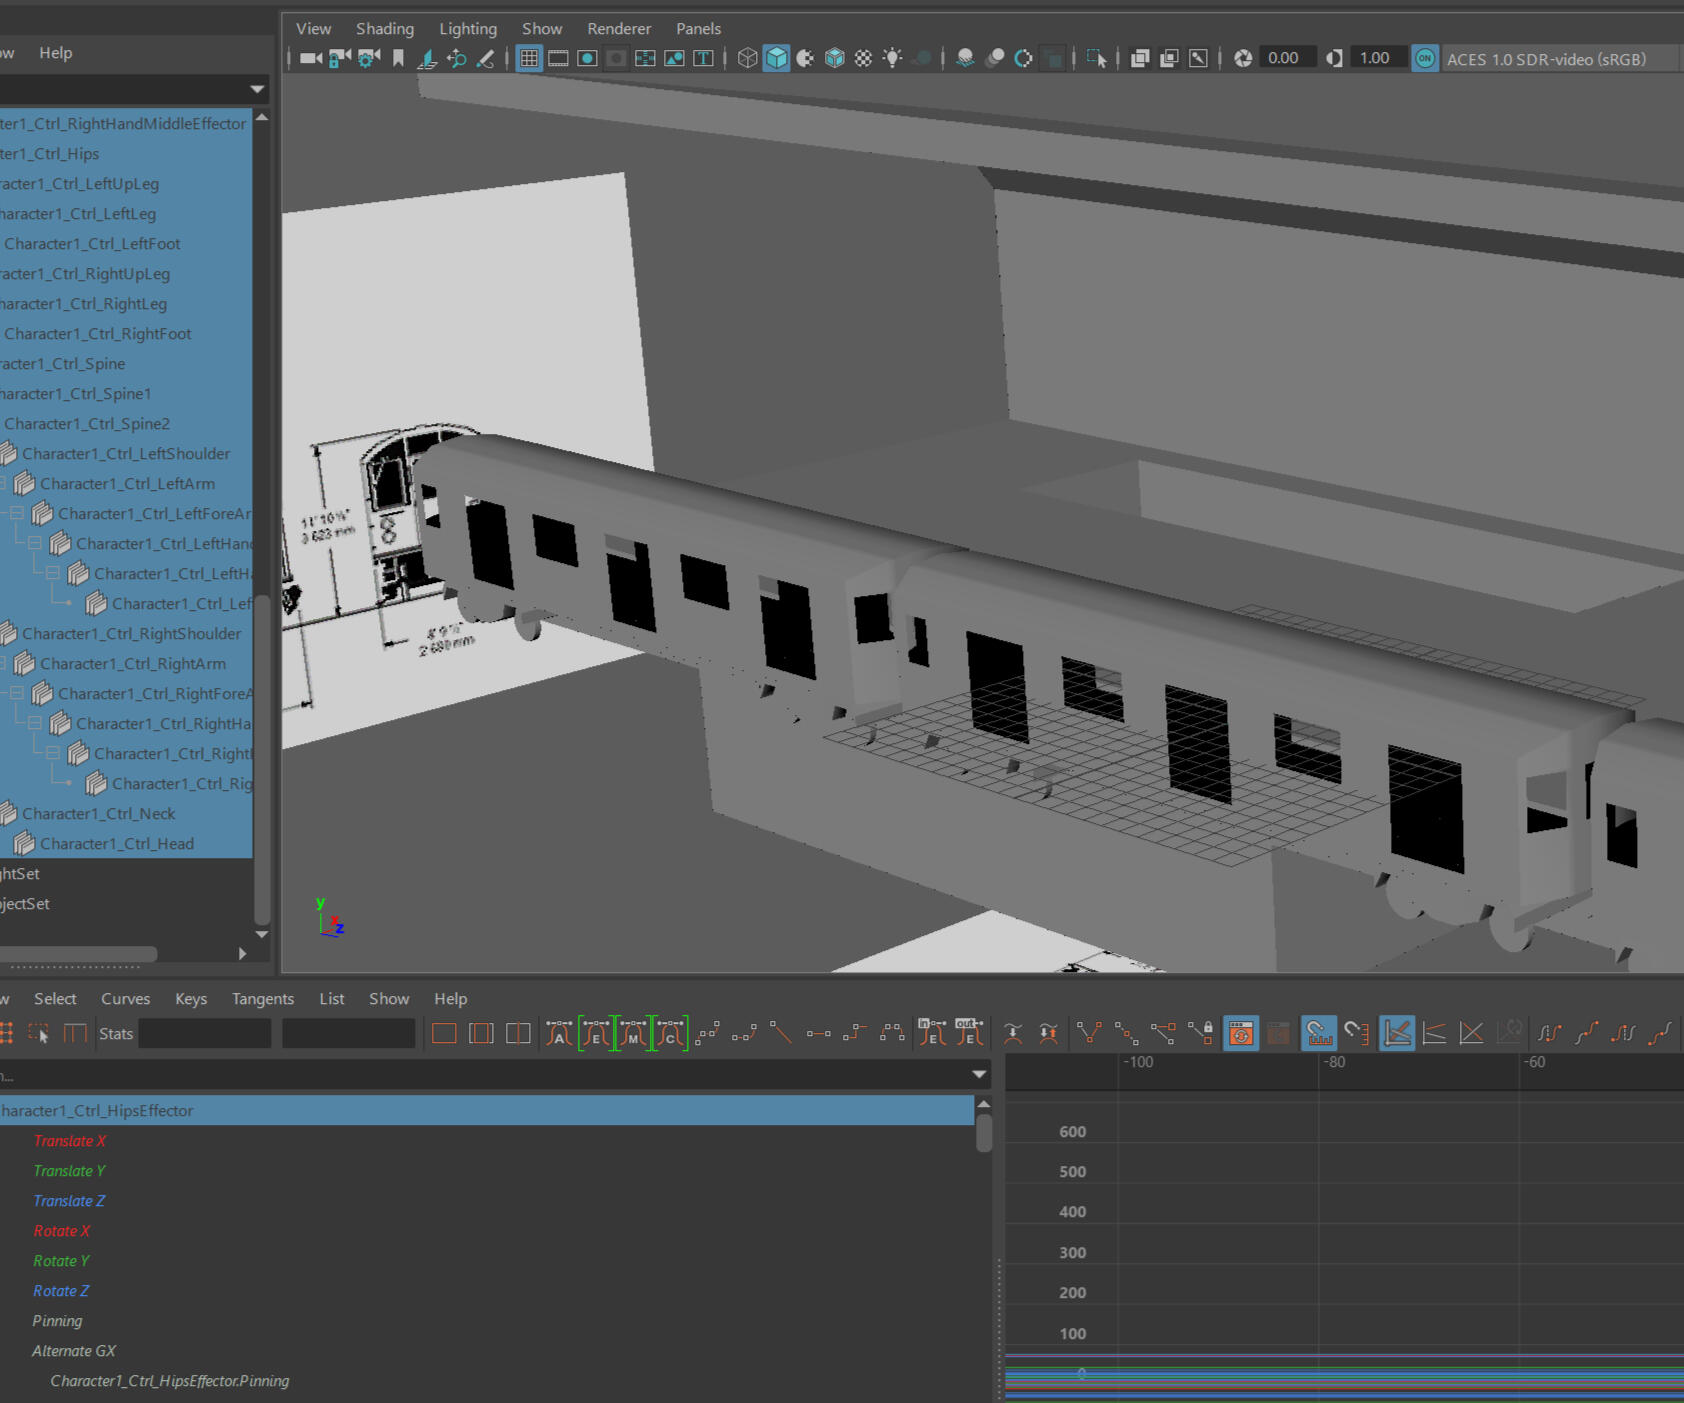Click the first Stats input field

point(205,1034)
